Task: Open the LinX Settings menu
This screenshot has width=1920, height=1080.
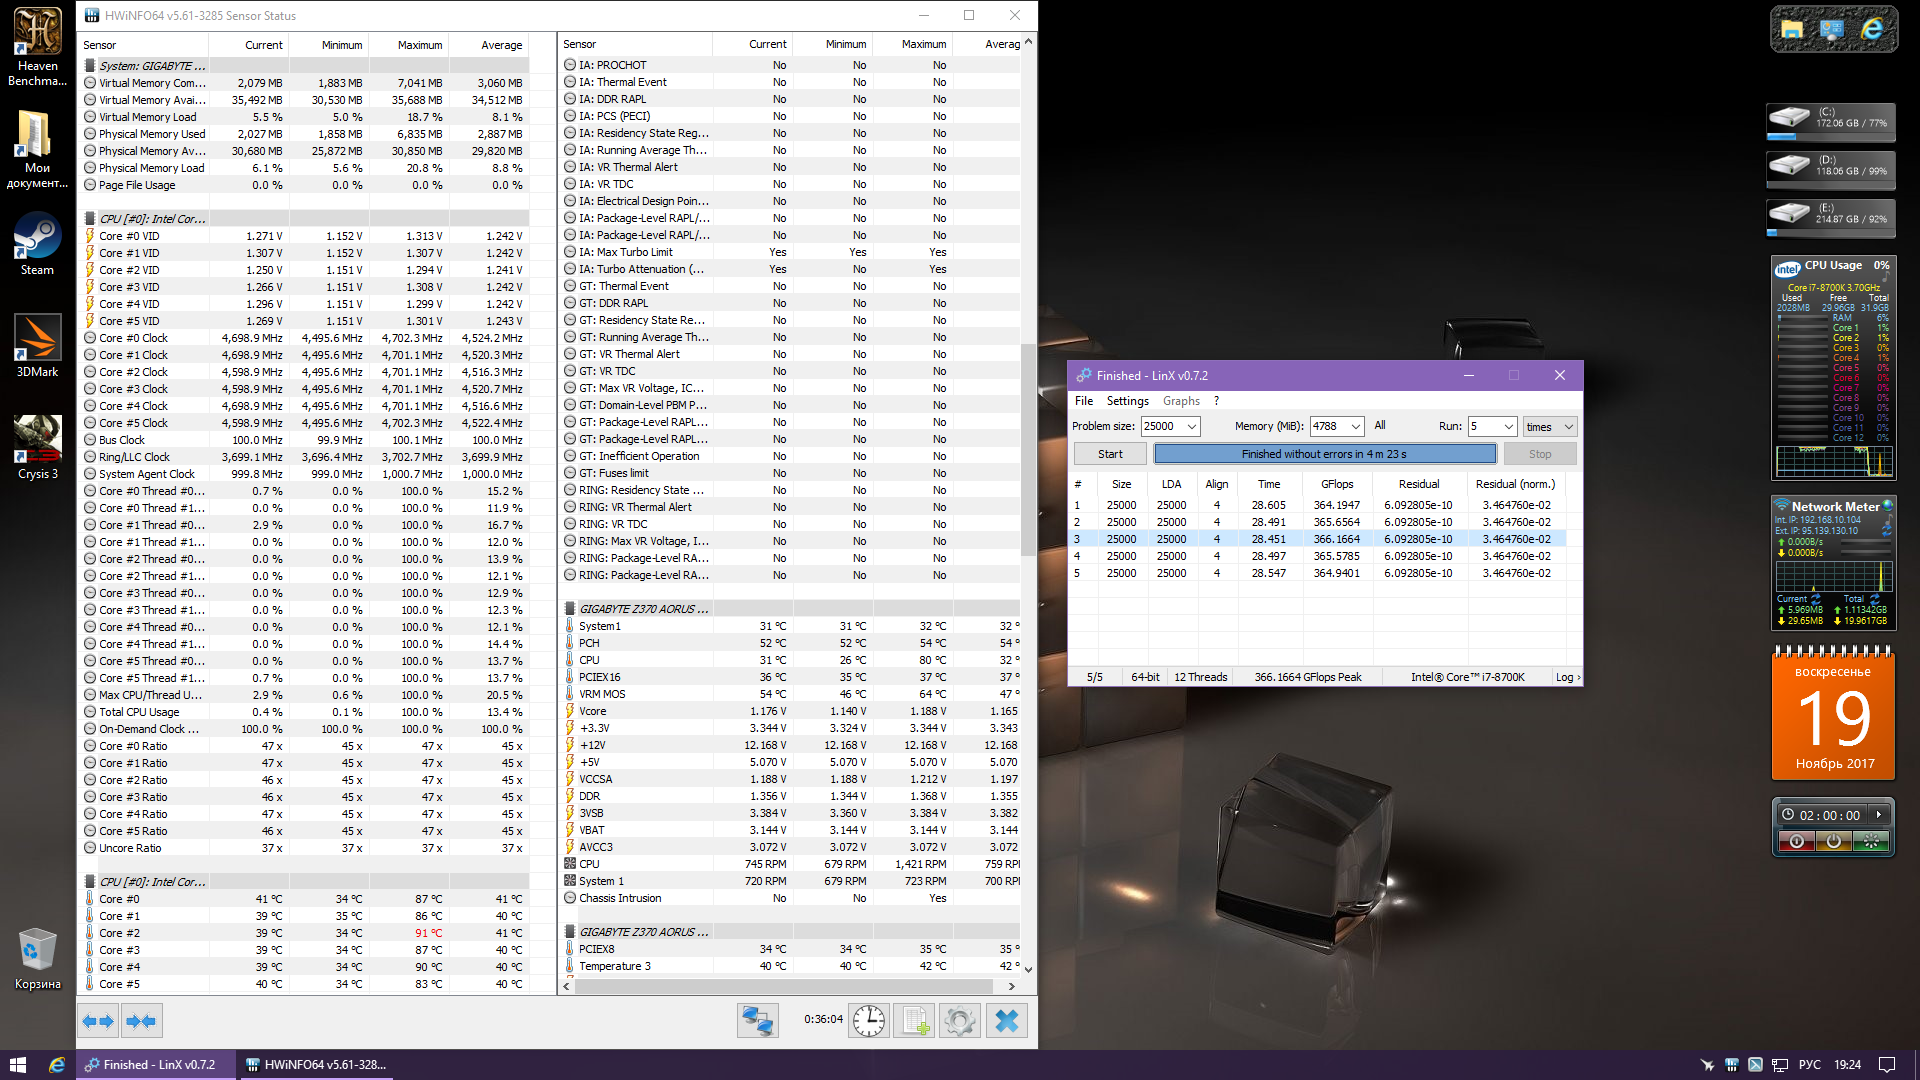Action: tap(1127, 401)
